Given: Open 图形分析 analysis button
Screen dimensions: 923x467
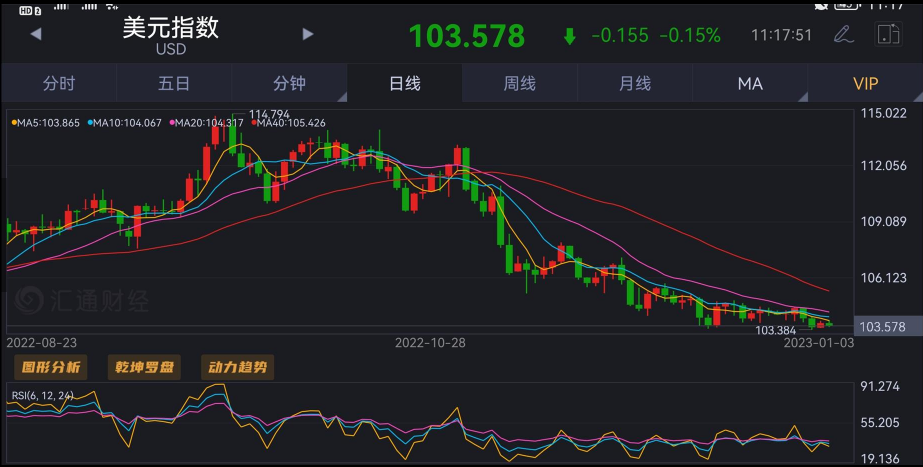Looking at the screenshot, I should tap(51, 367).
